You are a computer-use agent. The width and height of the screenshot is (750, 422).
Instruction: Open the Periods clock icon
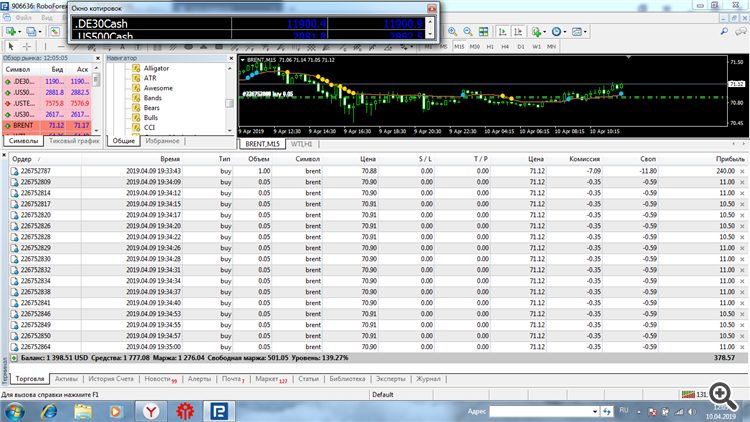point(556,32)
